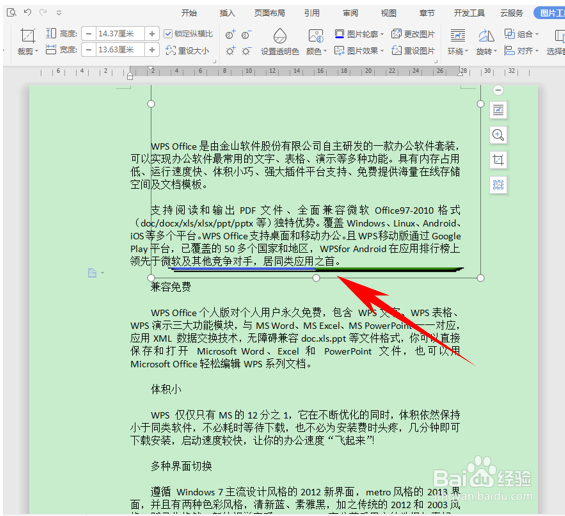Select the 裁剪 crop tool icon
Image resolution: width=565 pixels, height=516 pixels.
coord(27,36)
